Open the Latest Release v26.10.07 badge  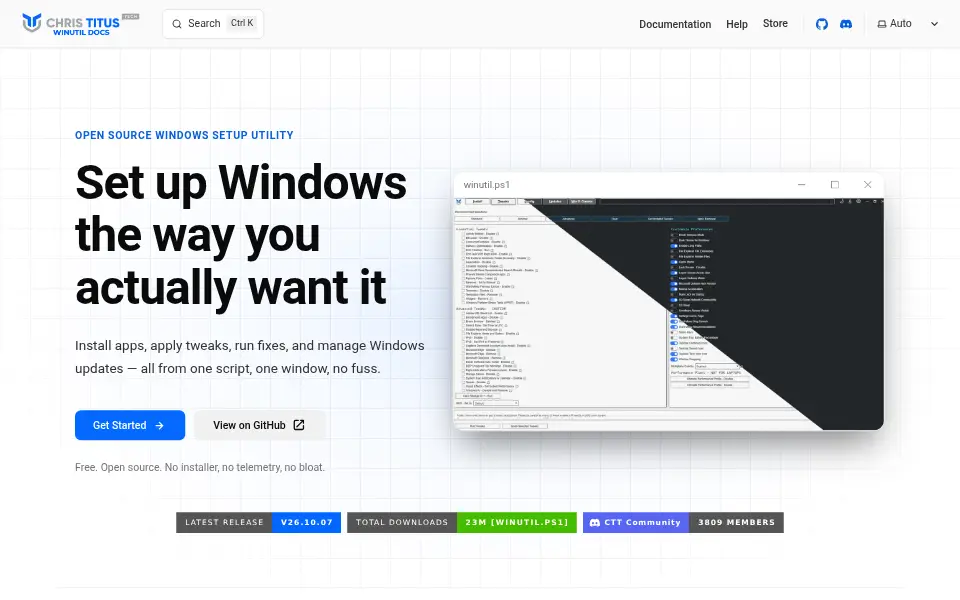tap(258, 522)
